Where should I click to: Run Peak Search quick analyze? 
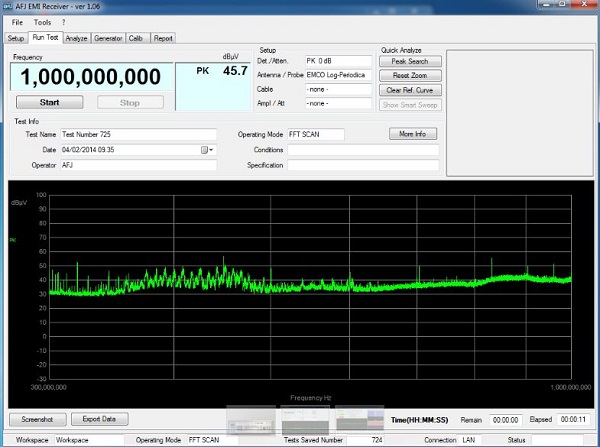pos(410,61)
